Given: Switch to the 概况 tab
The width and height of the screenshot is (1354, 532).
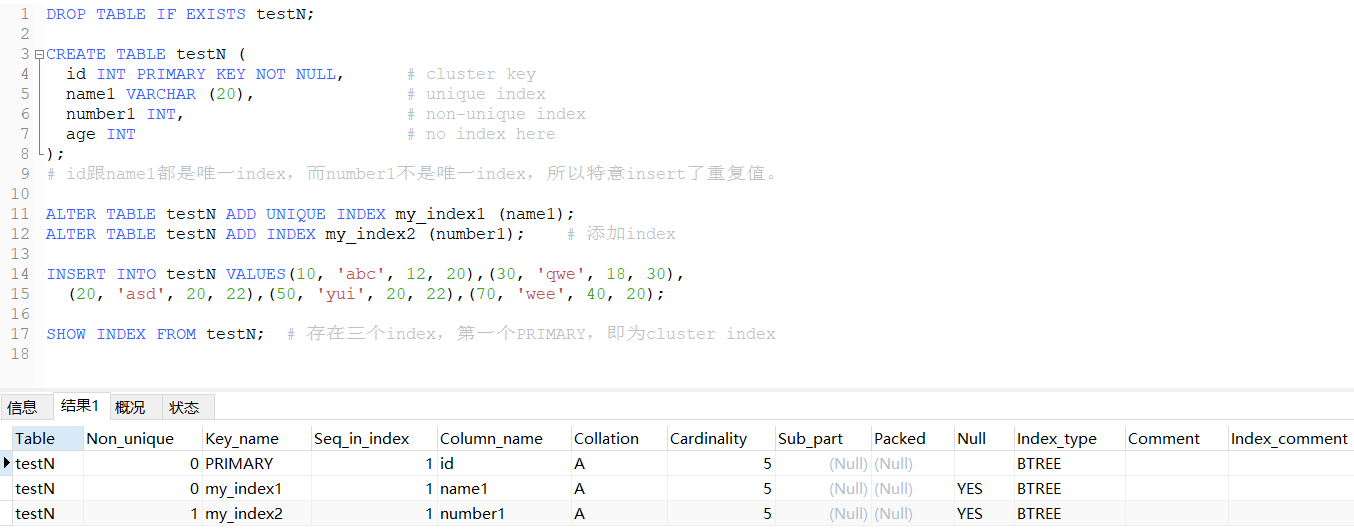Looking at the screenshot, I should click(130, 407).
